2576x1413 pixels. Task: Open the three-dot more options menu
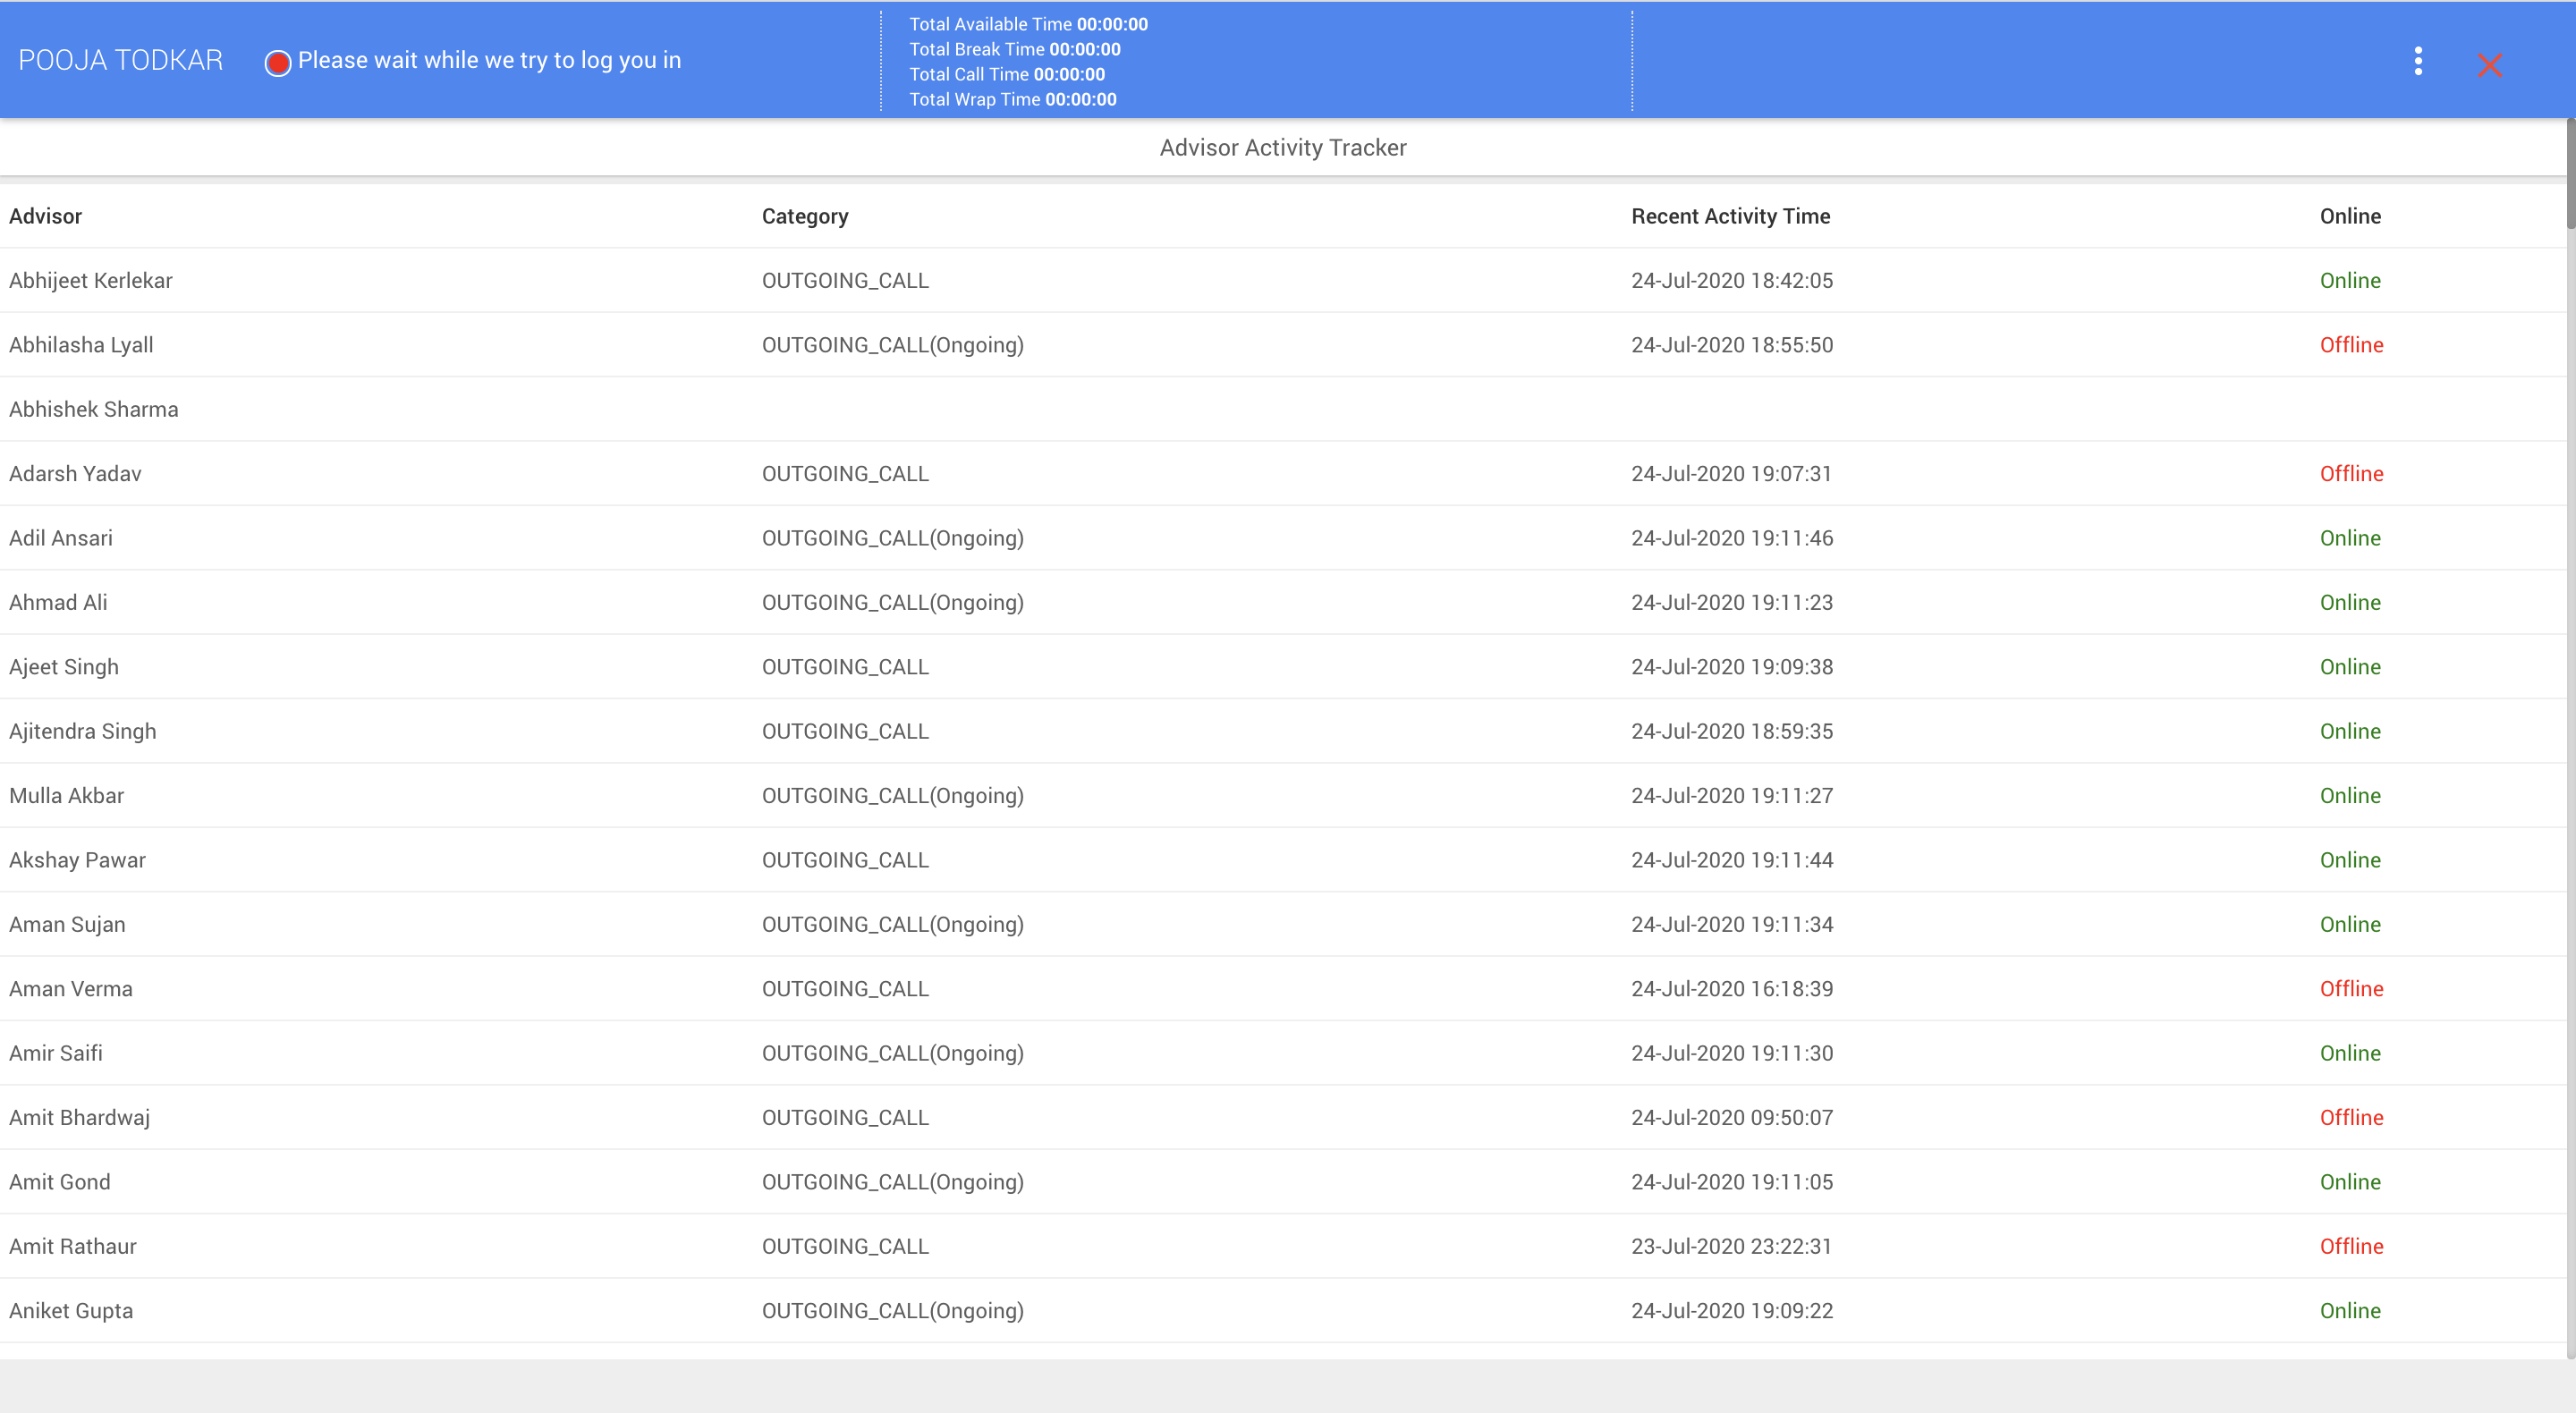point(2418,61)
